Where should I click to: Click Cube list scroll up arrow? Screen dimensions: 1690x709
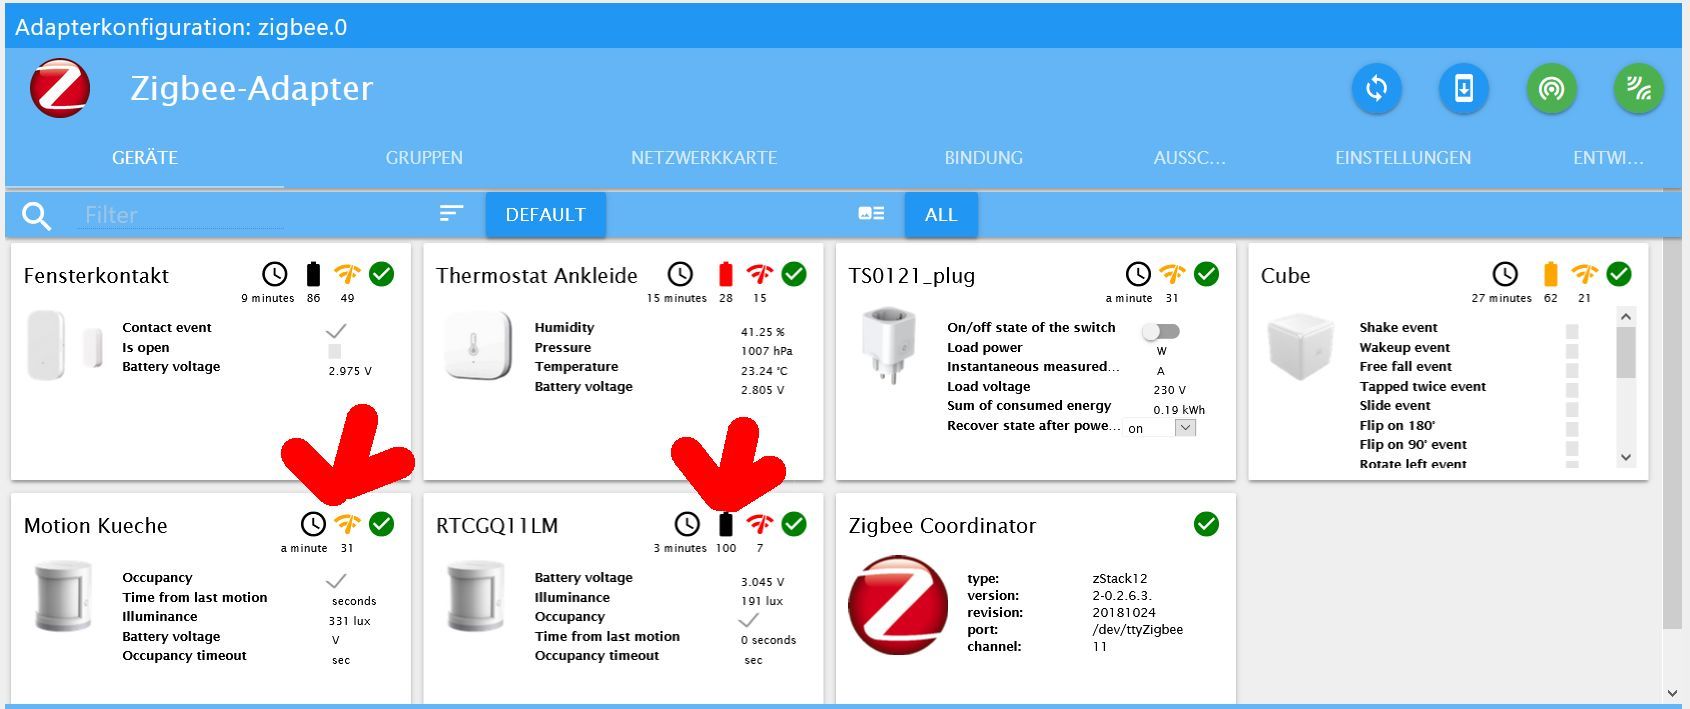[x=1626, y=317]
